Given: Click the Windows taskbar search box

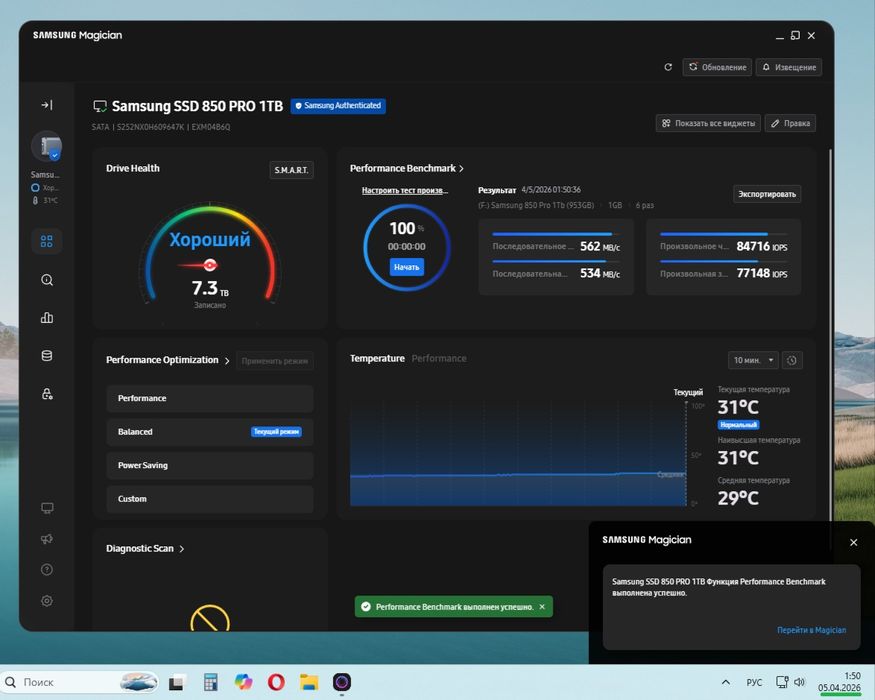Looking at the screenshot, I should (x=79, y=682).
